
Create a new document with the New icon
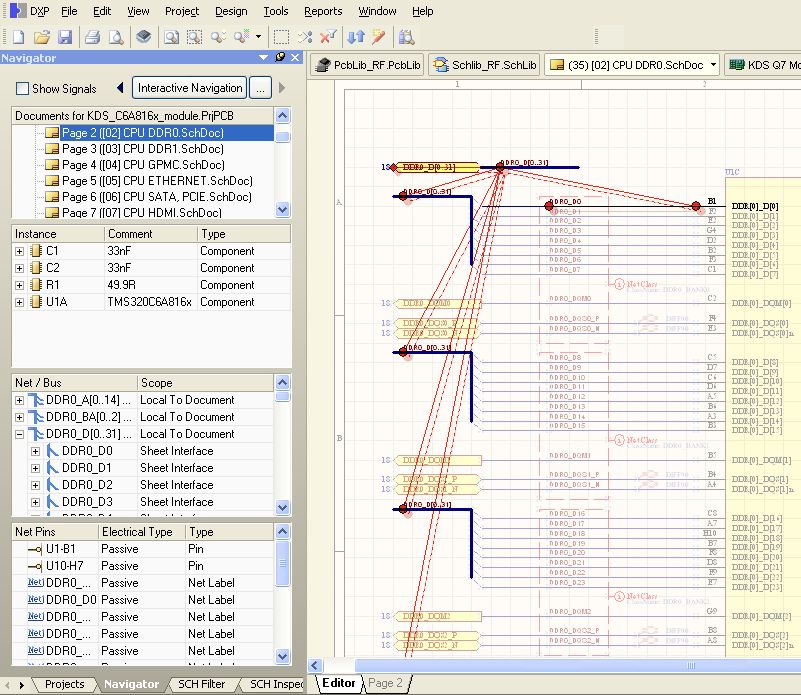pos(19,36)
